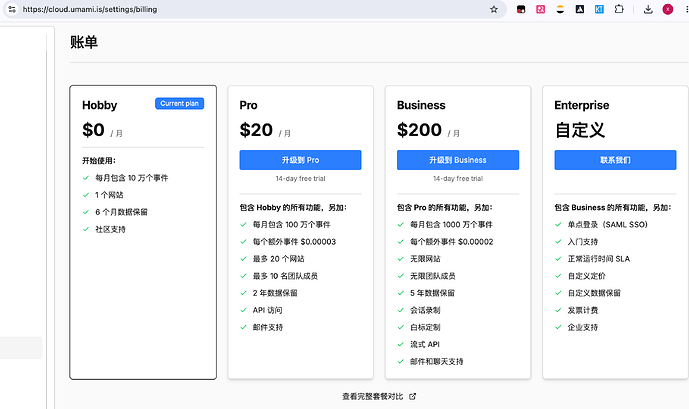The height and width of the screenshot is (409, 689).
Task: Click the 2 年数据保留 feature
Action: point(275,293)
